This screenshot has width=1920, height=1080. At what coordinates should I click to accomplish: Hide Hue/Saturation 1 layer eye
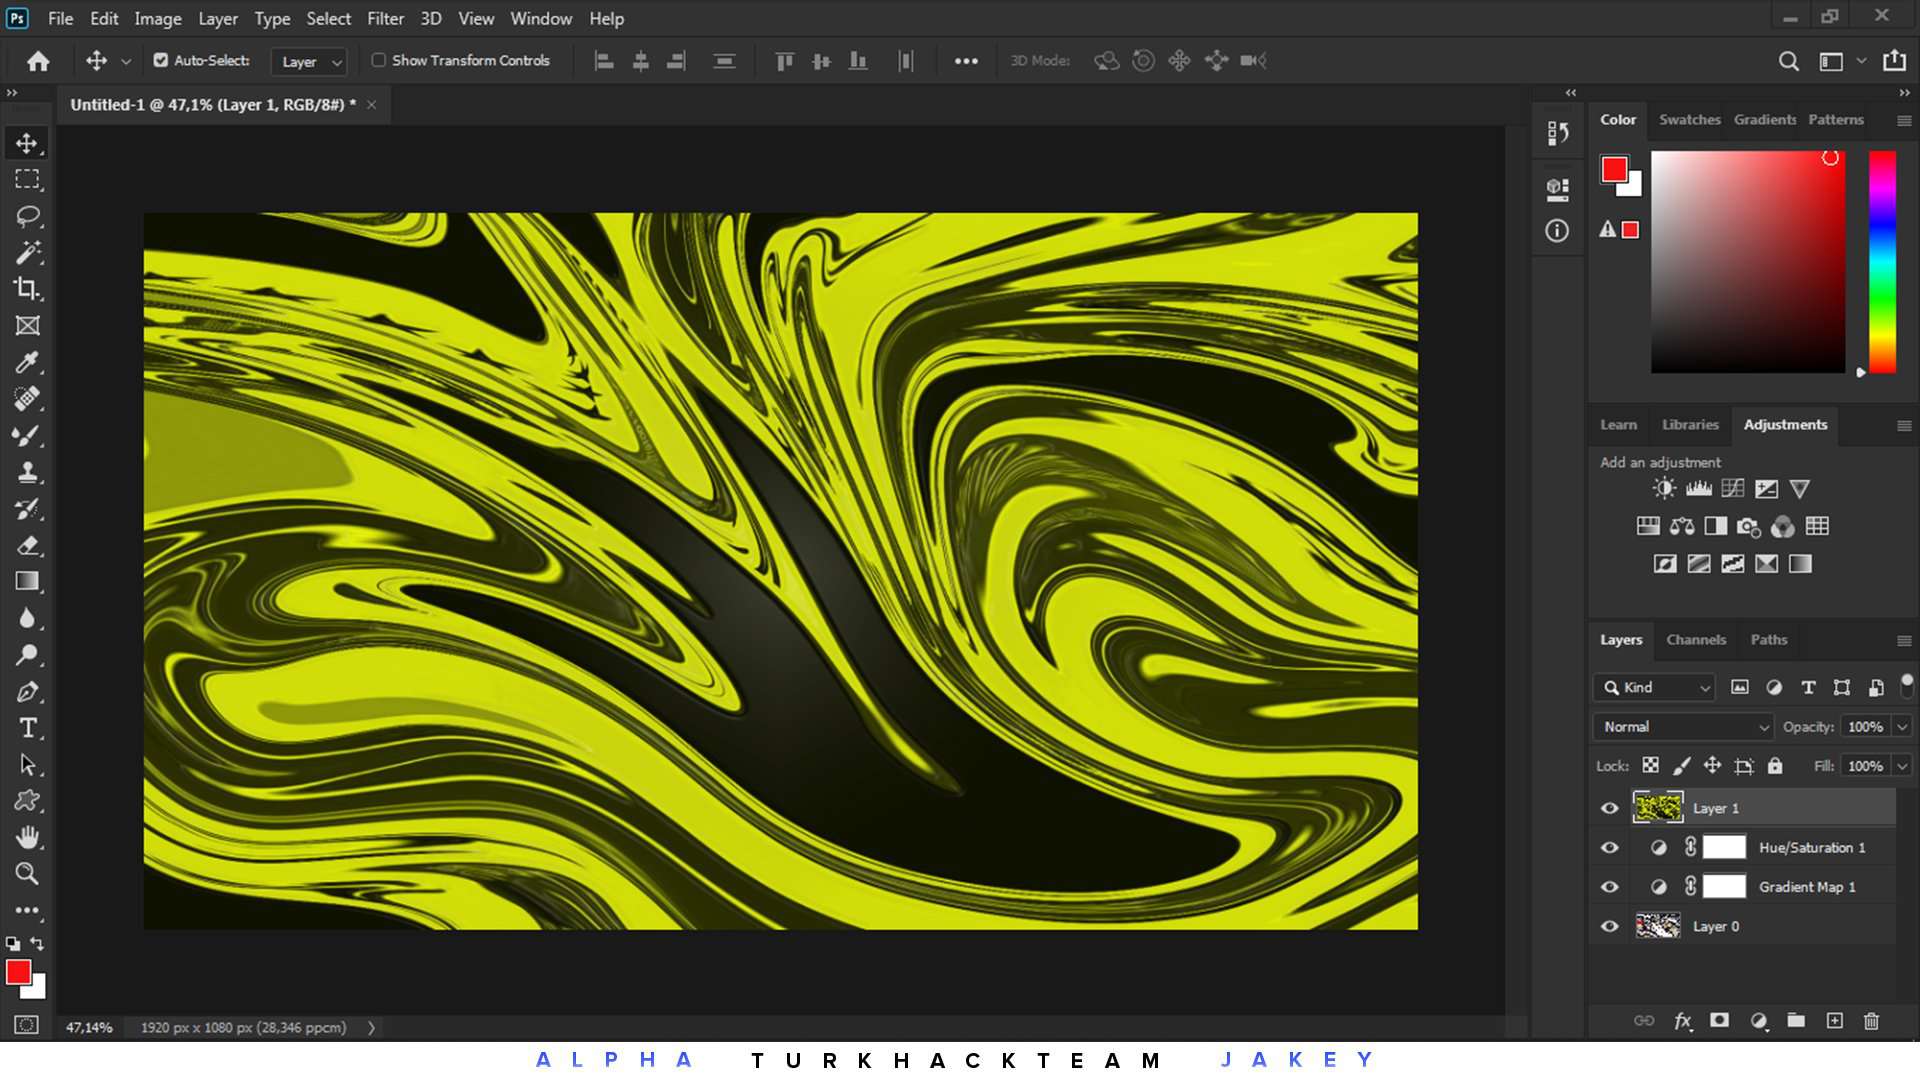point(1609,847)
